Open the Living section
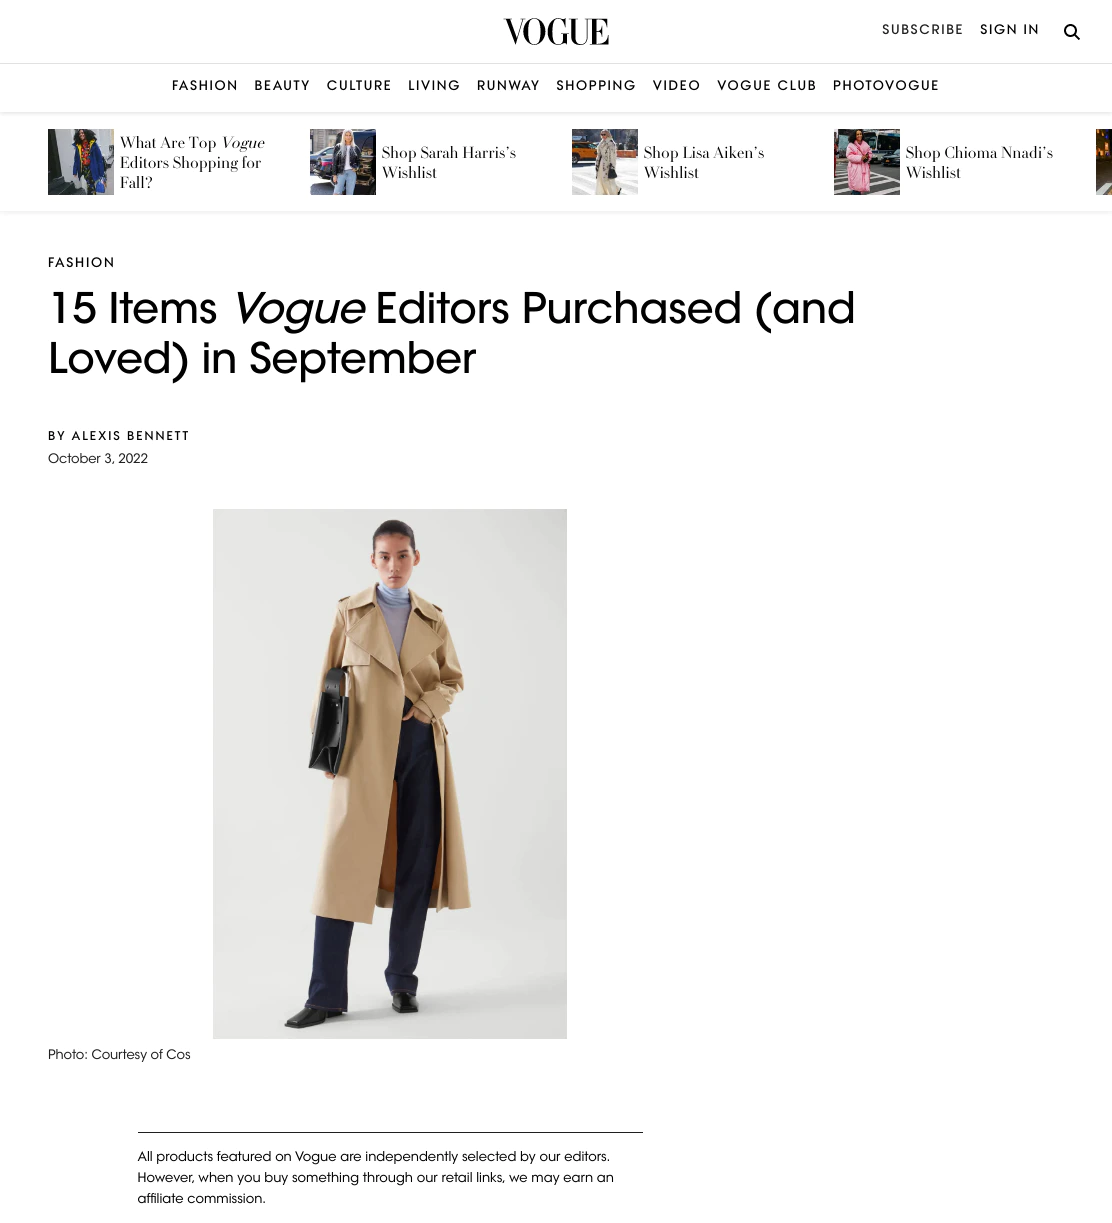This screenshot has height=1223, width=1112. [x=434, y=86]
